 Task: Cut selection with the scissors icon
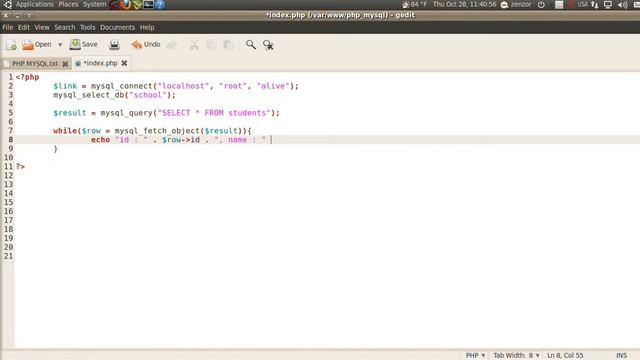194,45
